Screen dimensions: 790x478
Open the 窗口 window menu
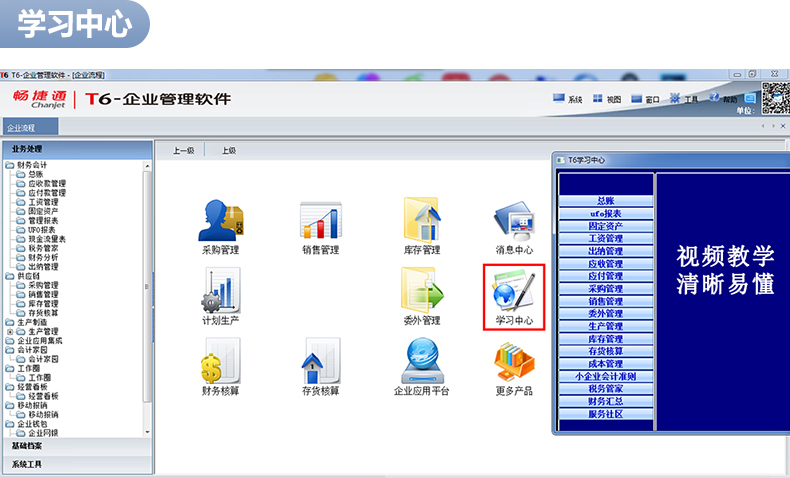pyautogui.click(x=645, y=99)
